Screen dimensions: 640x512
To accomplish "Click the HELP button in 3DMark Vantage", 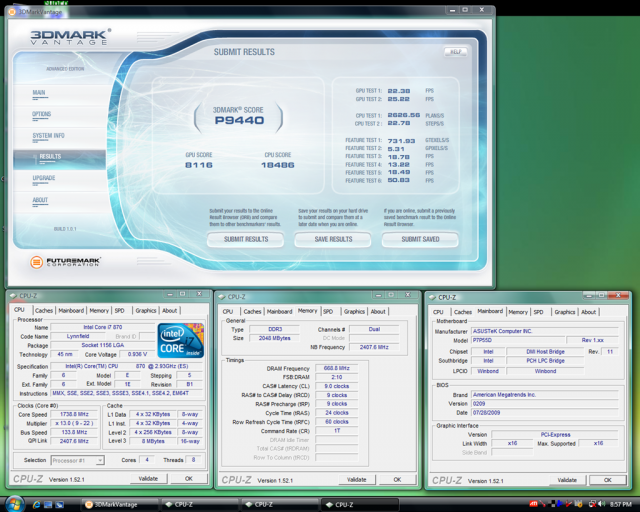I will click(x=456, y=52).
